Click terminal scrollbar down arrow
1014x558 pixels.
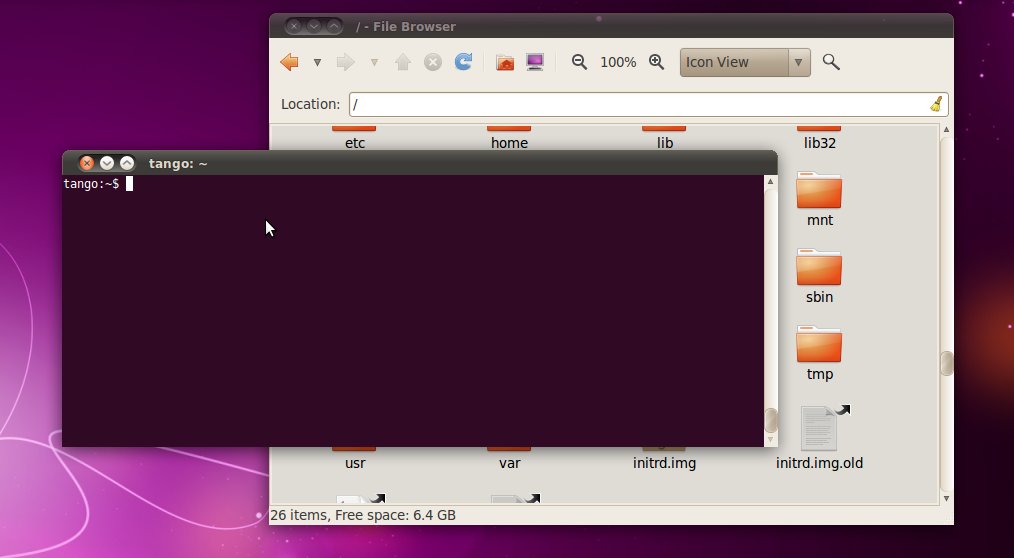pyautogui.click(x=770, y=440)
